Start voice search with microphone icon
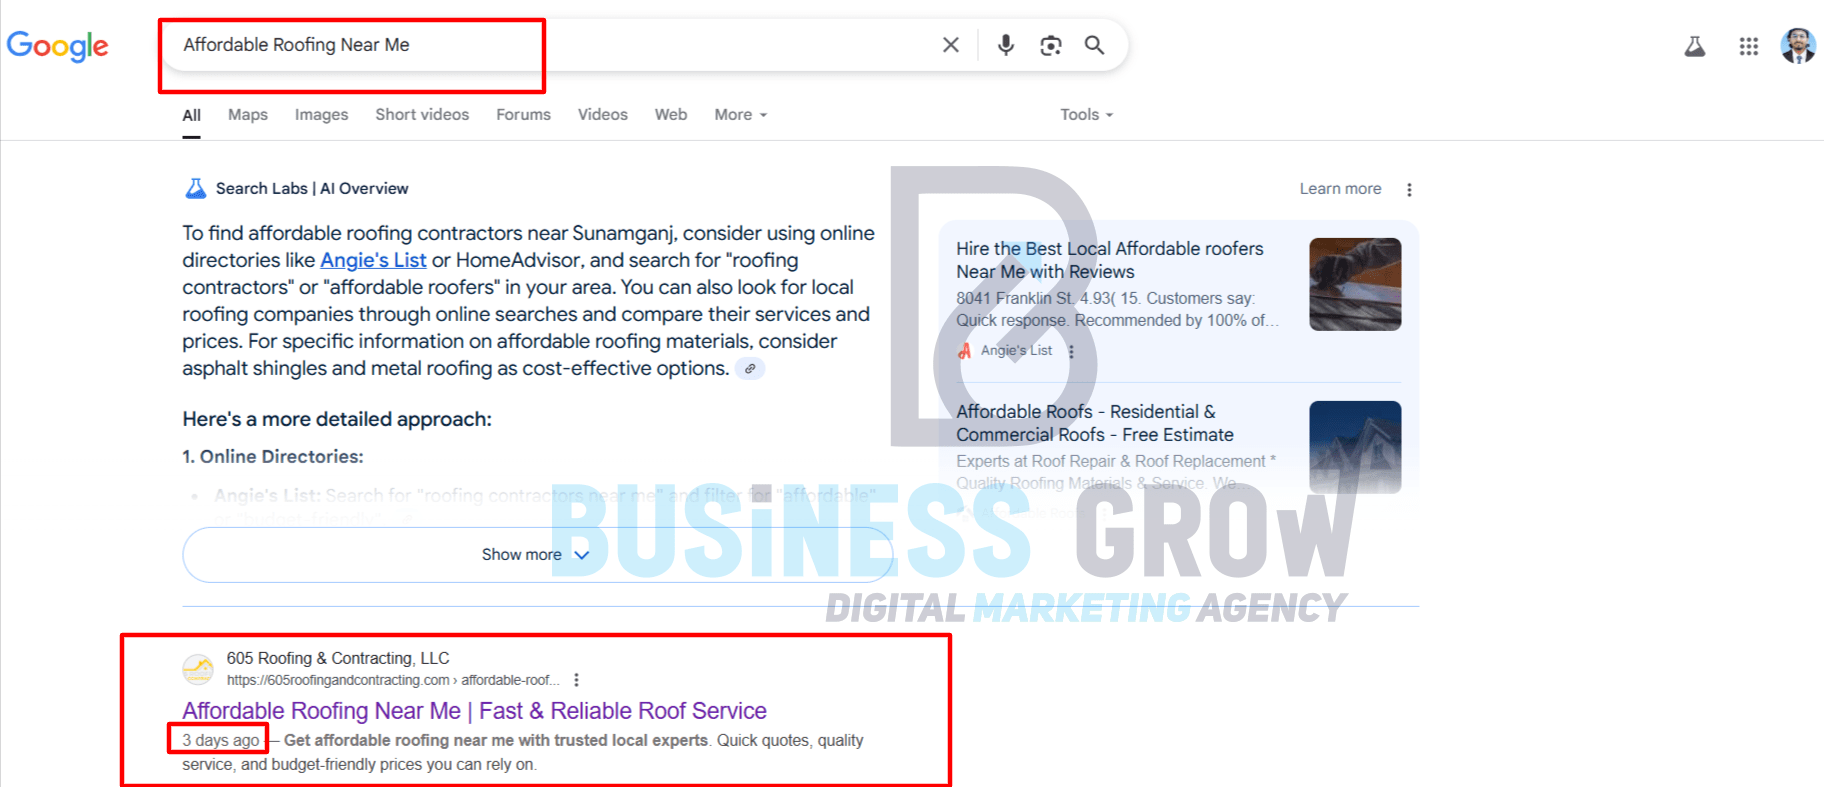The image size is (1824, 787). point(1006,45)
